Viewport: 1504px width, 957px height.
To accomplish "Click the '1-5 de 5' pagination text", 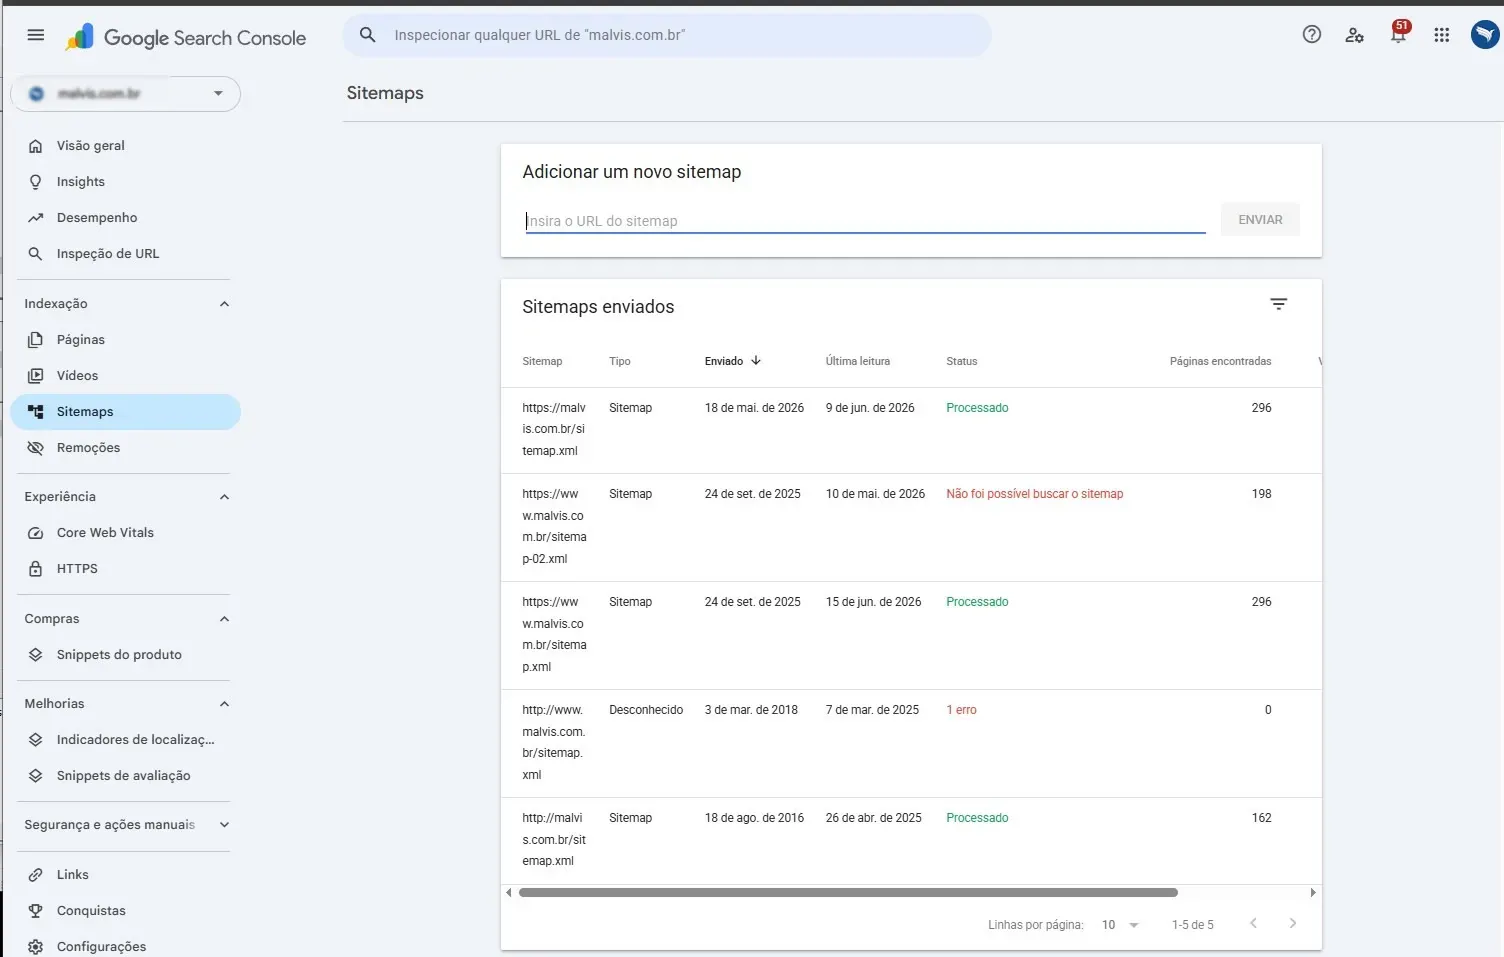I will (x=1192, y=925).
